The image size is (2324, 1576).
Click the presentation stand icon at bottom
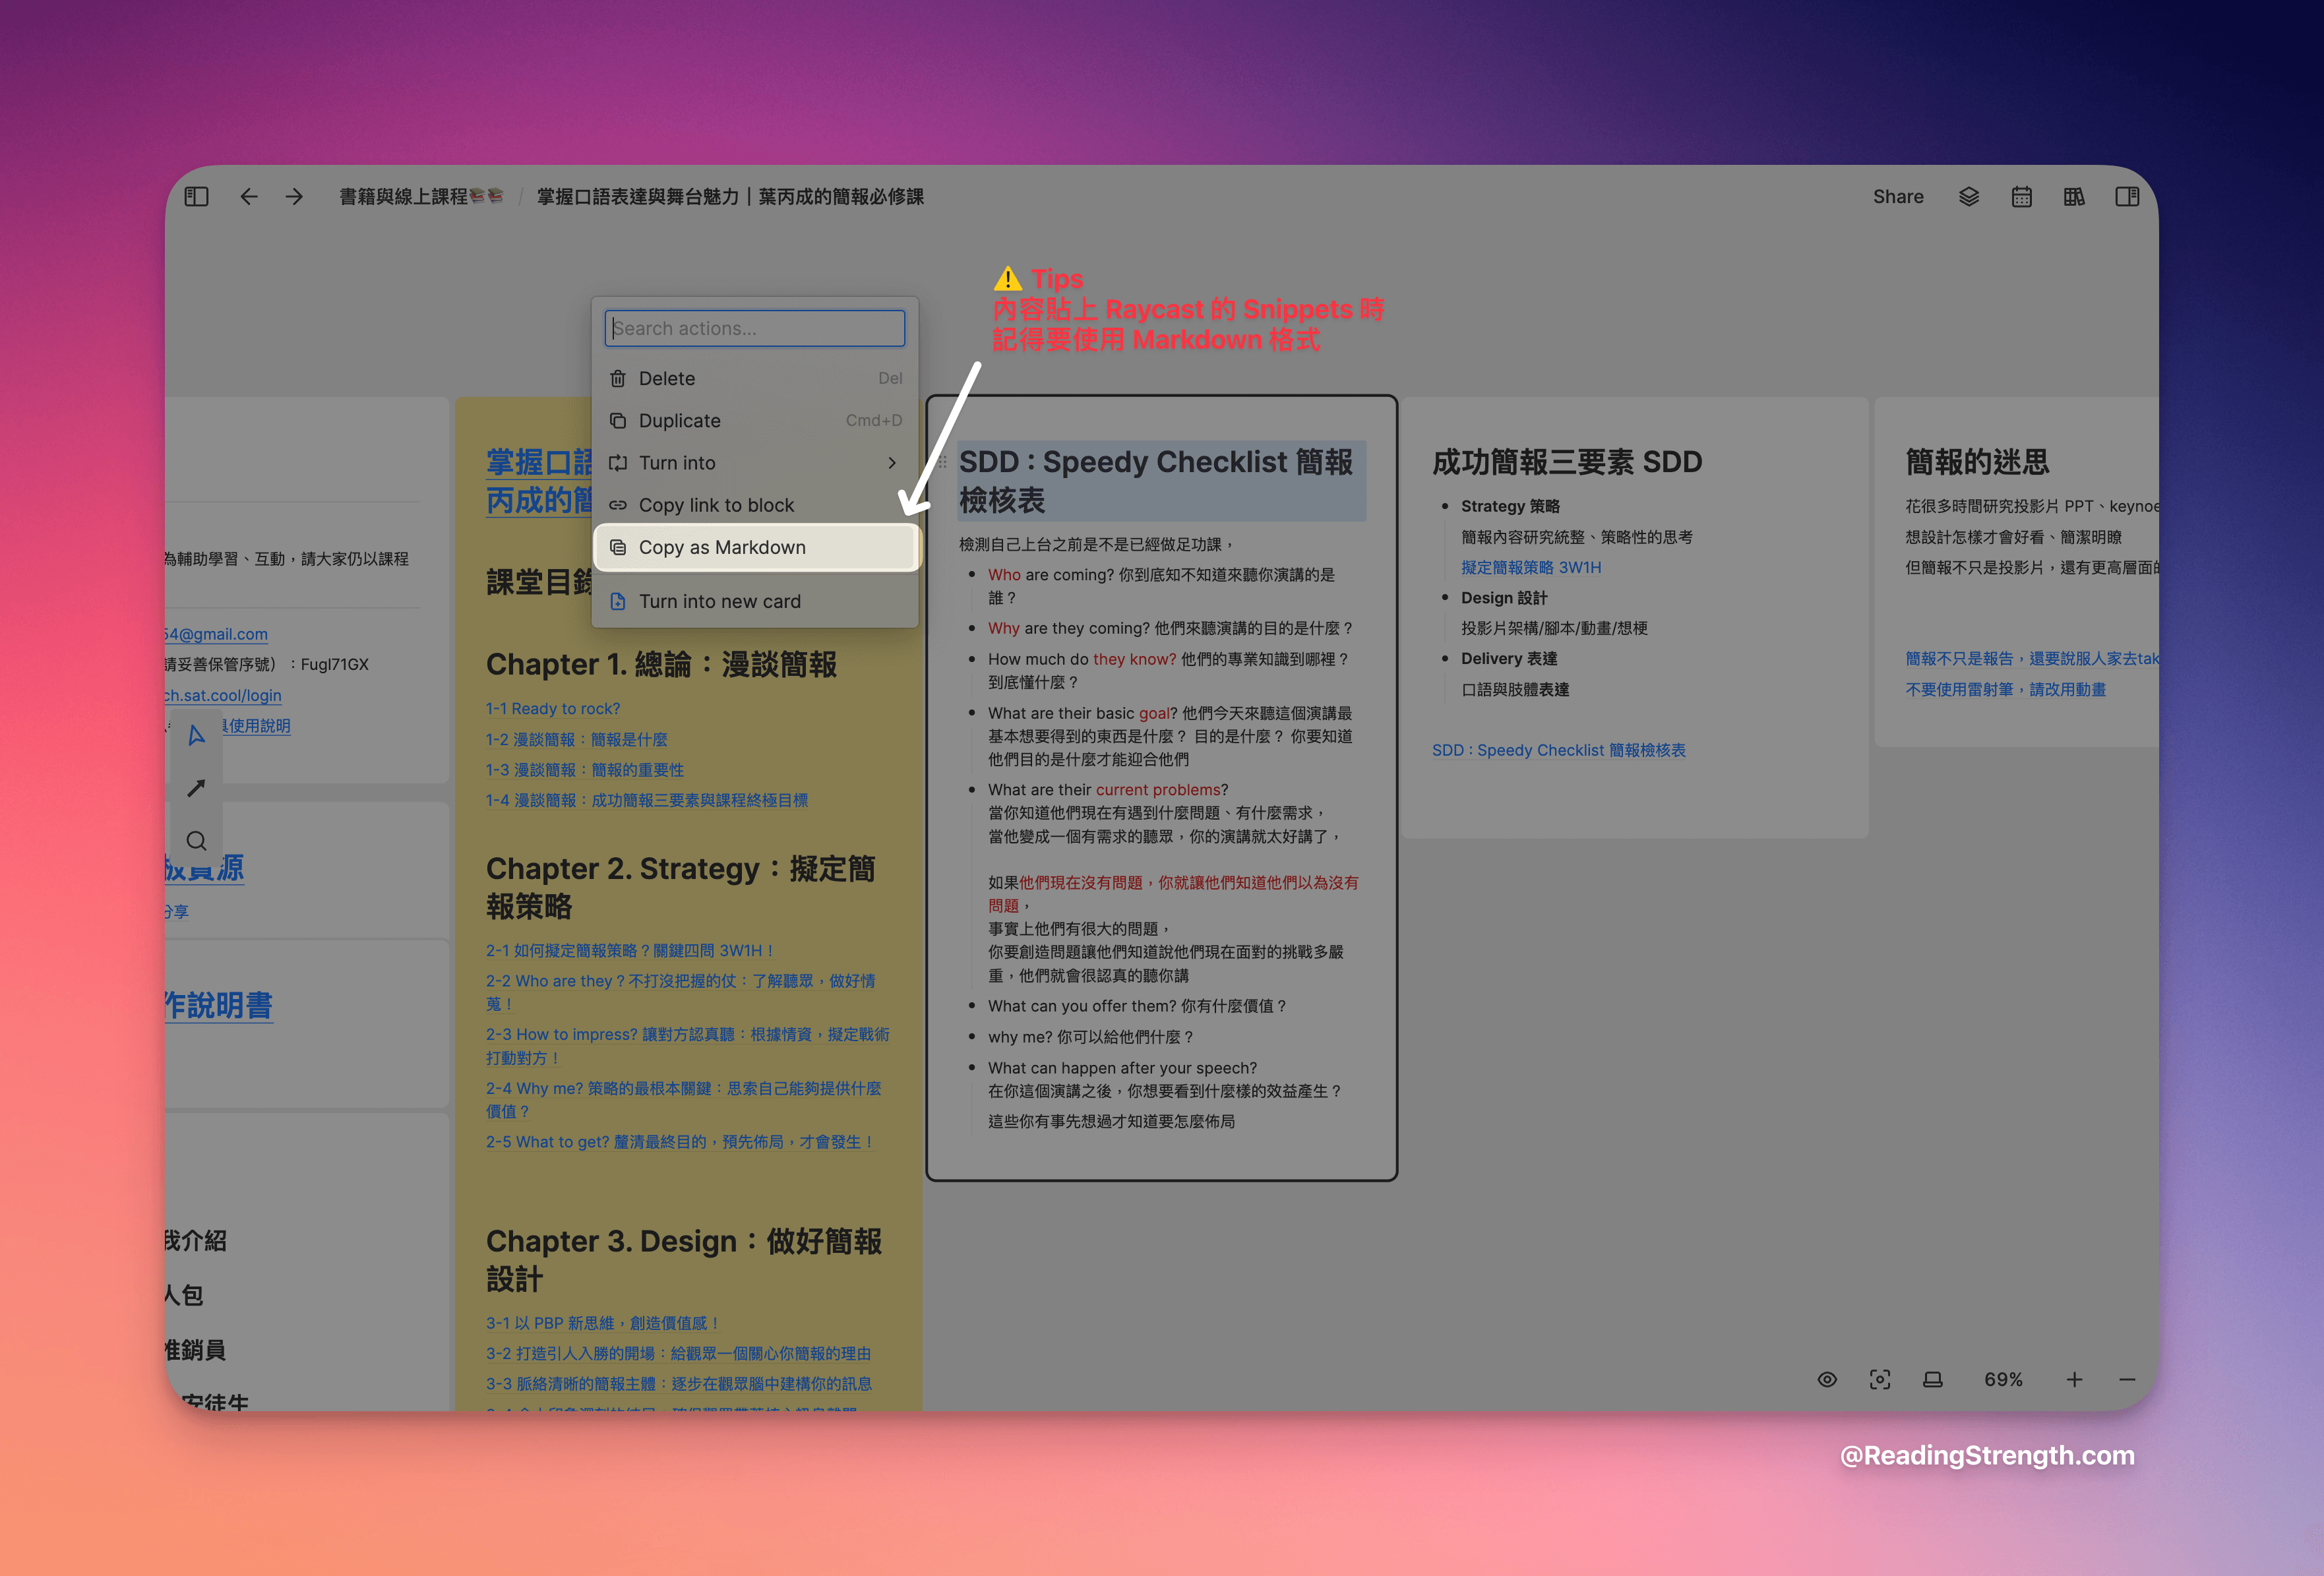click(1933, 1379)
